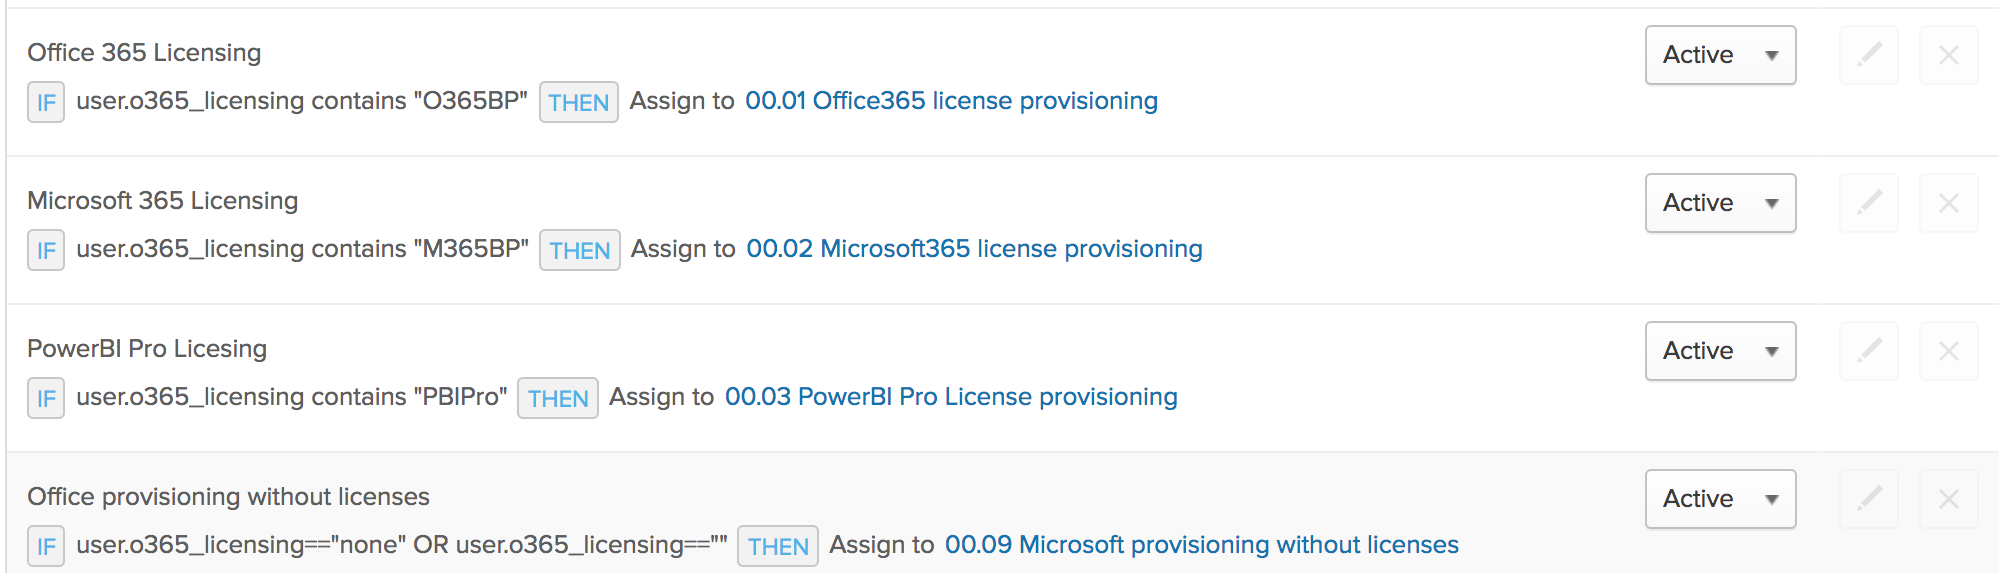Image resolution: width=1999 pixels, height=573 pixels.
Task: Click the THEN badge in Office provisioning rule
Action: [778, 546]
